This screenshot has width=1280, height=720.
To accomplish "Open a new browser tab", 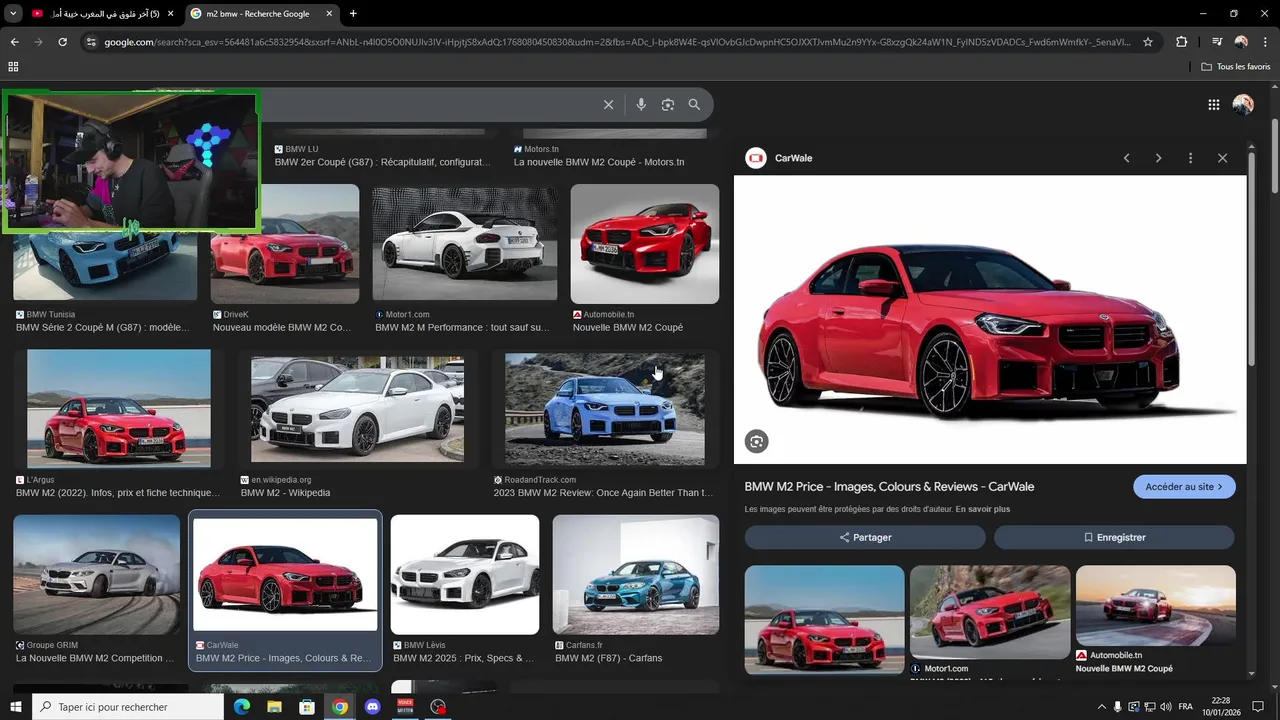I will (353, 14).
